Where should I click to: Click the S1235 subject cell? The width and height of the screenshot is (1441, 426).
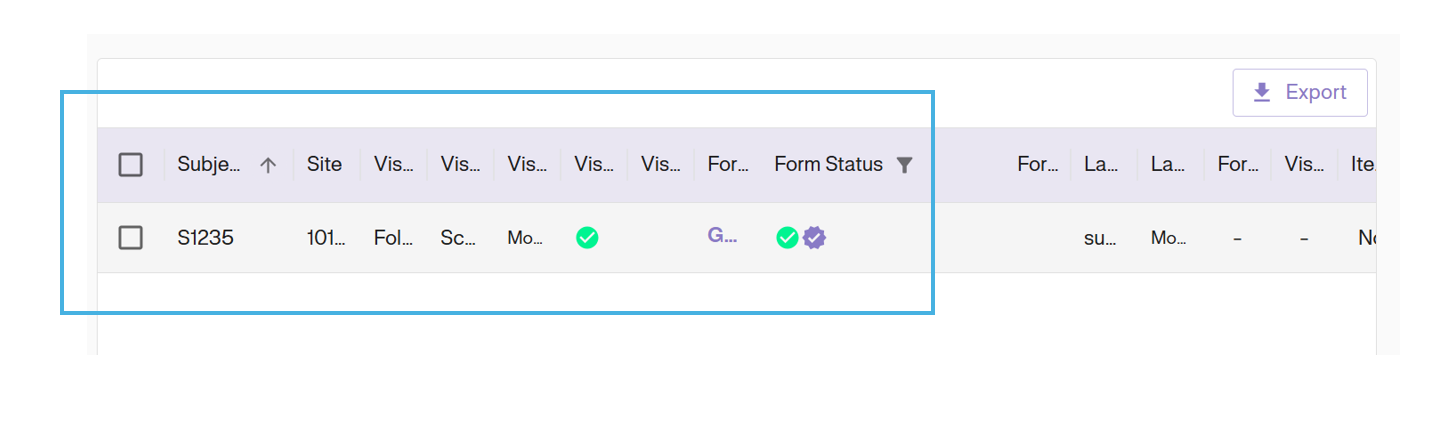[x=205, y=238]
